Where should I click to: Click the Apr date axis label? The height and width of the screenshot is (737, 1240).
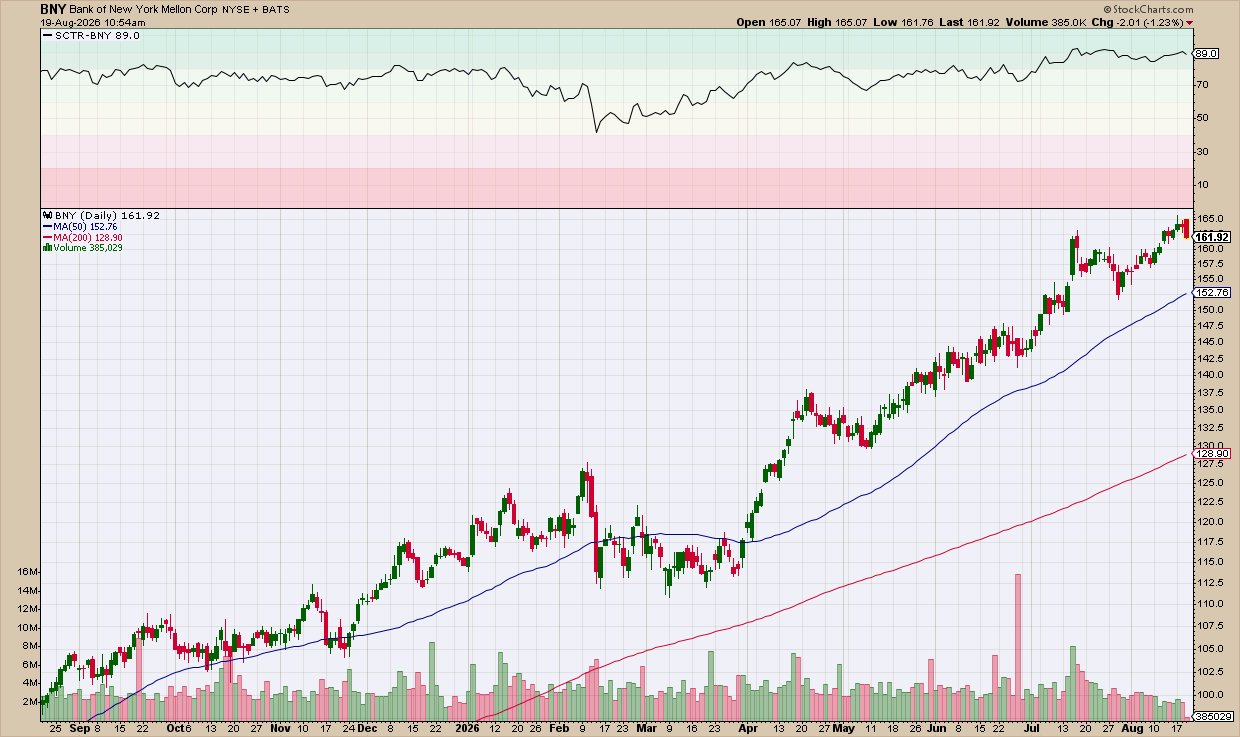point(750,730)
